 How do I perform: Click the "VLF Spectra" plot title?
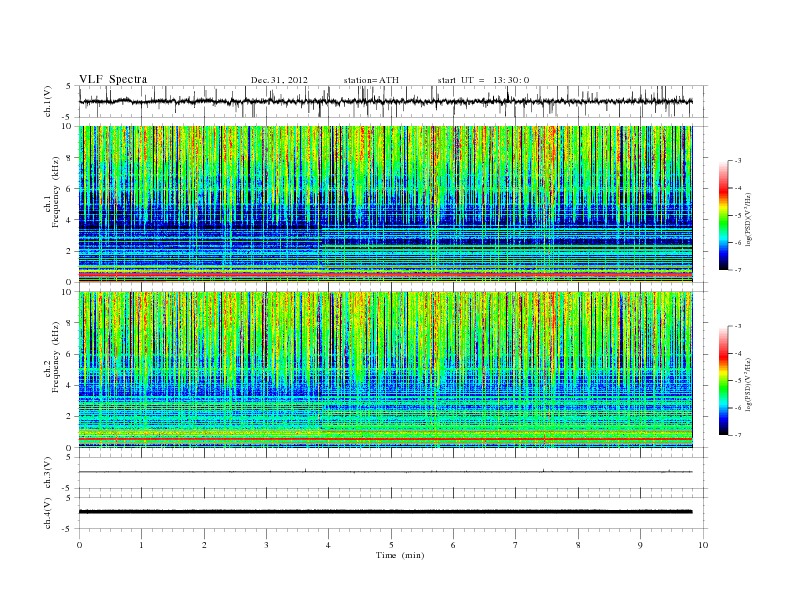(113, 79)
